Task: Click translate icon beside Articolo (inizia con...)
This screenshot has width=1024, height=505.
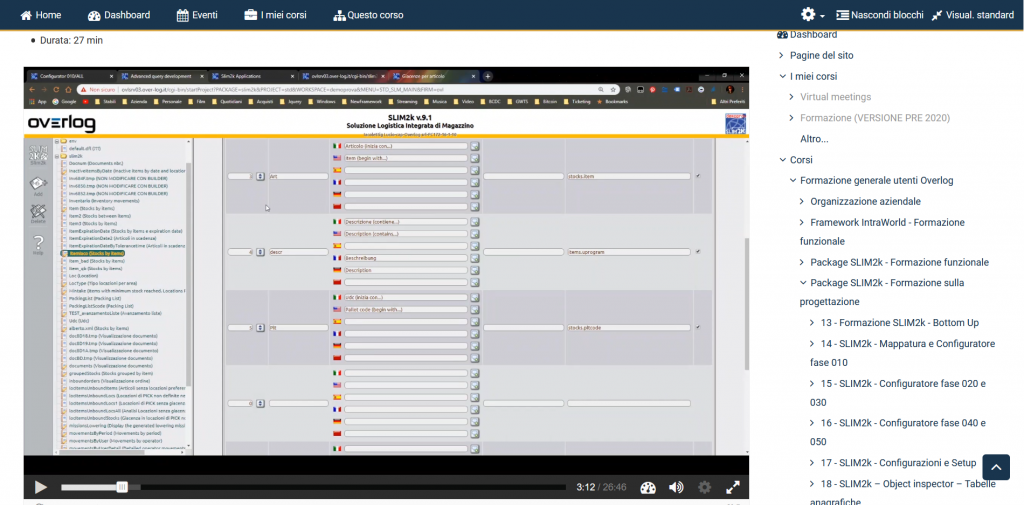Action: 475,146
